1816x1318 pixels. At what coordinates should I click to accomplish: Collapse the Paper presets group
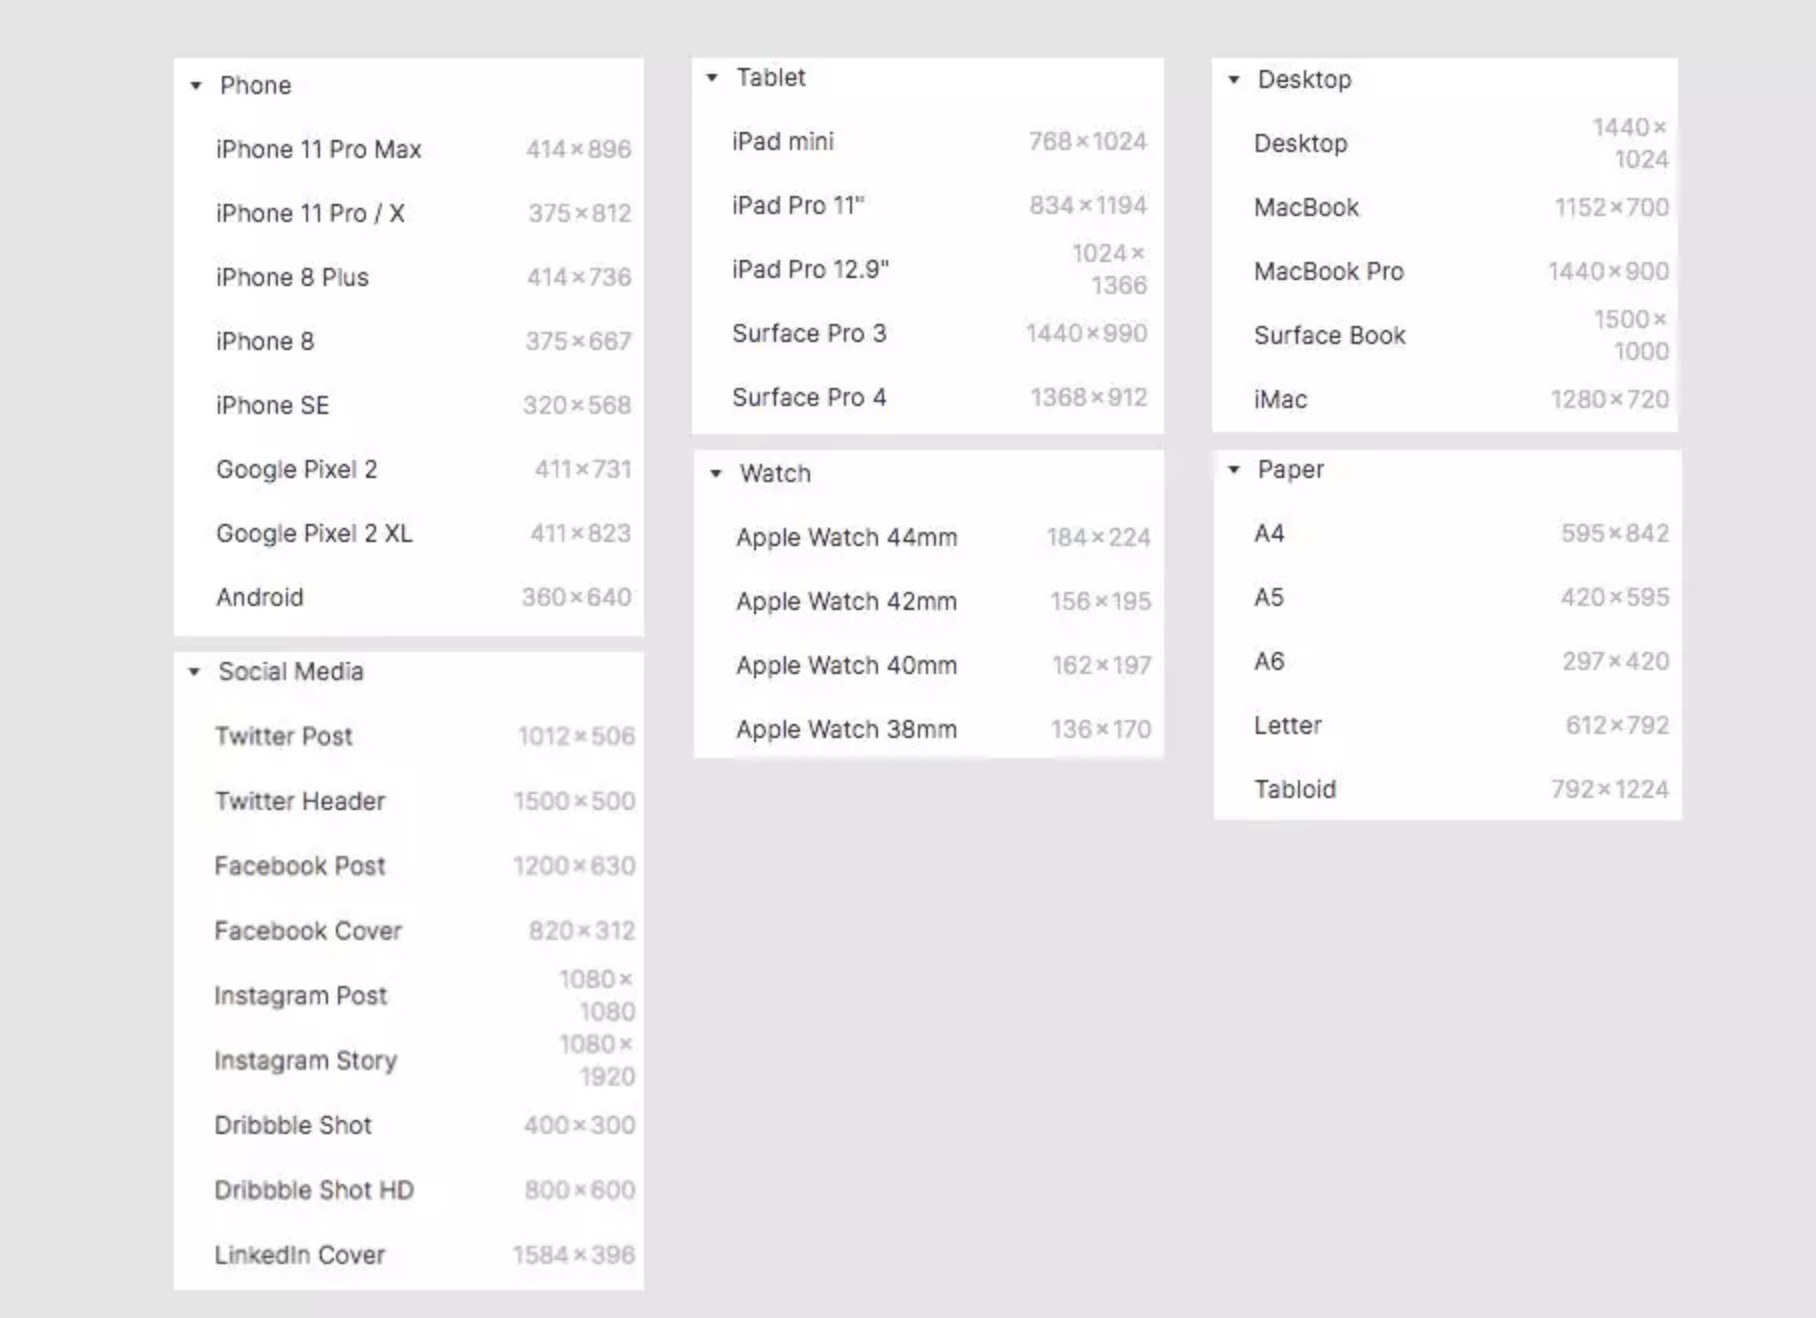tap(1234, 470)
